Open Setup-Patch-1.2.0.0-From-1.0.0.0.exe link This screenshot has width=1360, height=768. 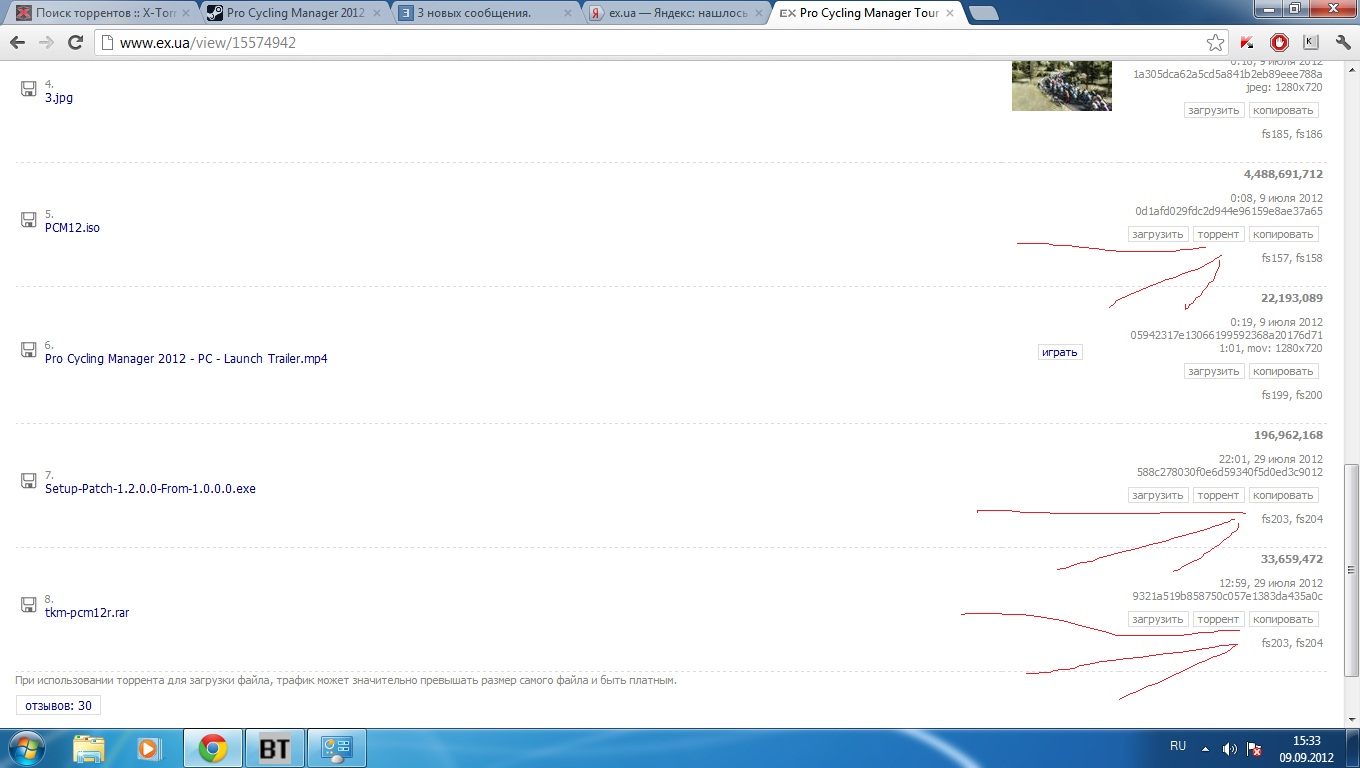point(150,489)
